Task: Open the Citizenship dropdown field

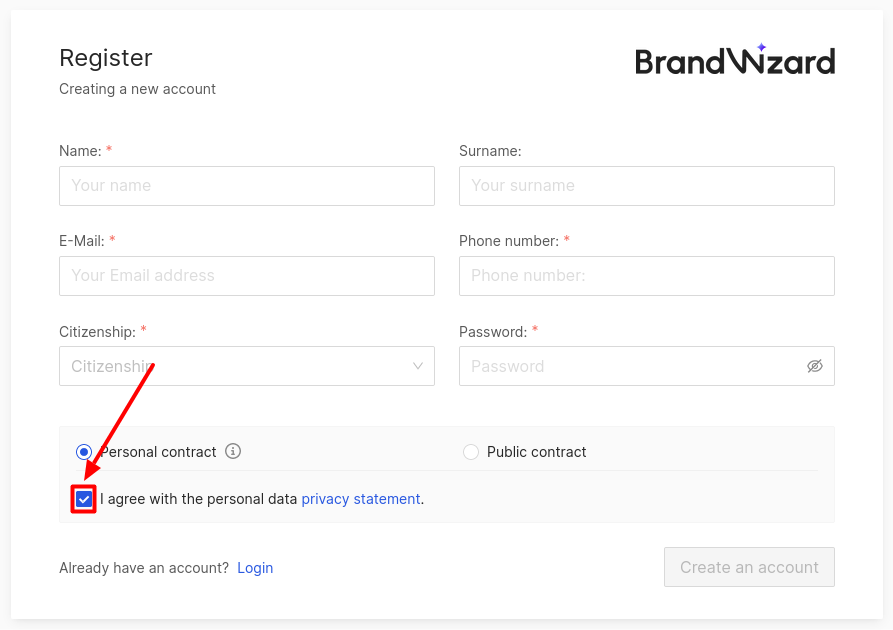Action: click(x=247, y=366)
